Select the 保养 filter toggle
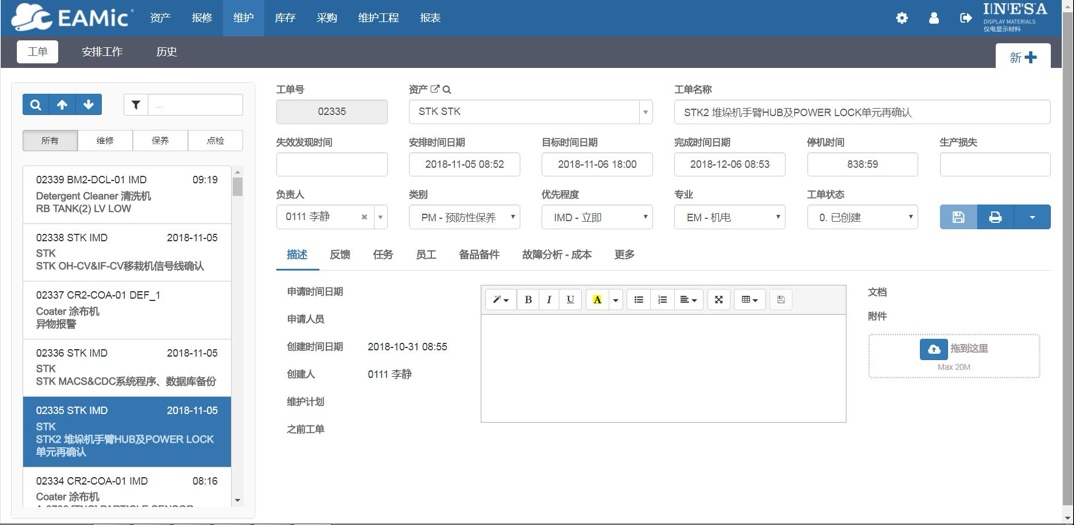 [x=160, y=141]
